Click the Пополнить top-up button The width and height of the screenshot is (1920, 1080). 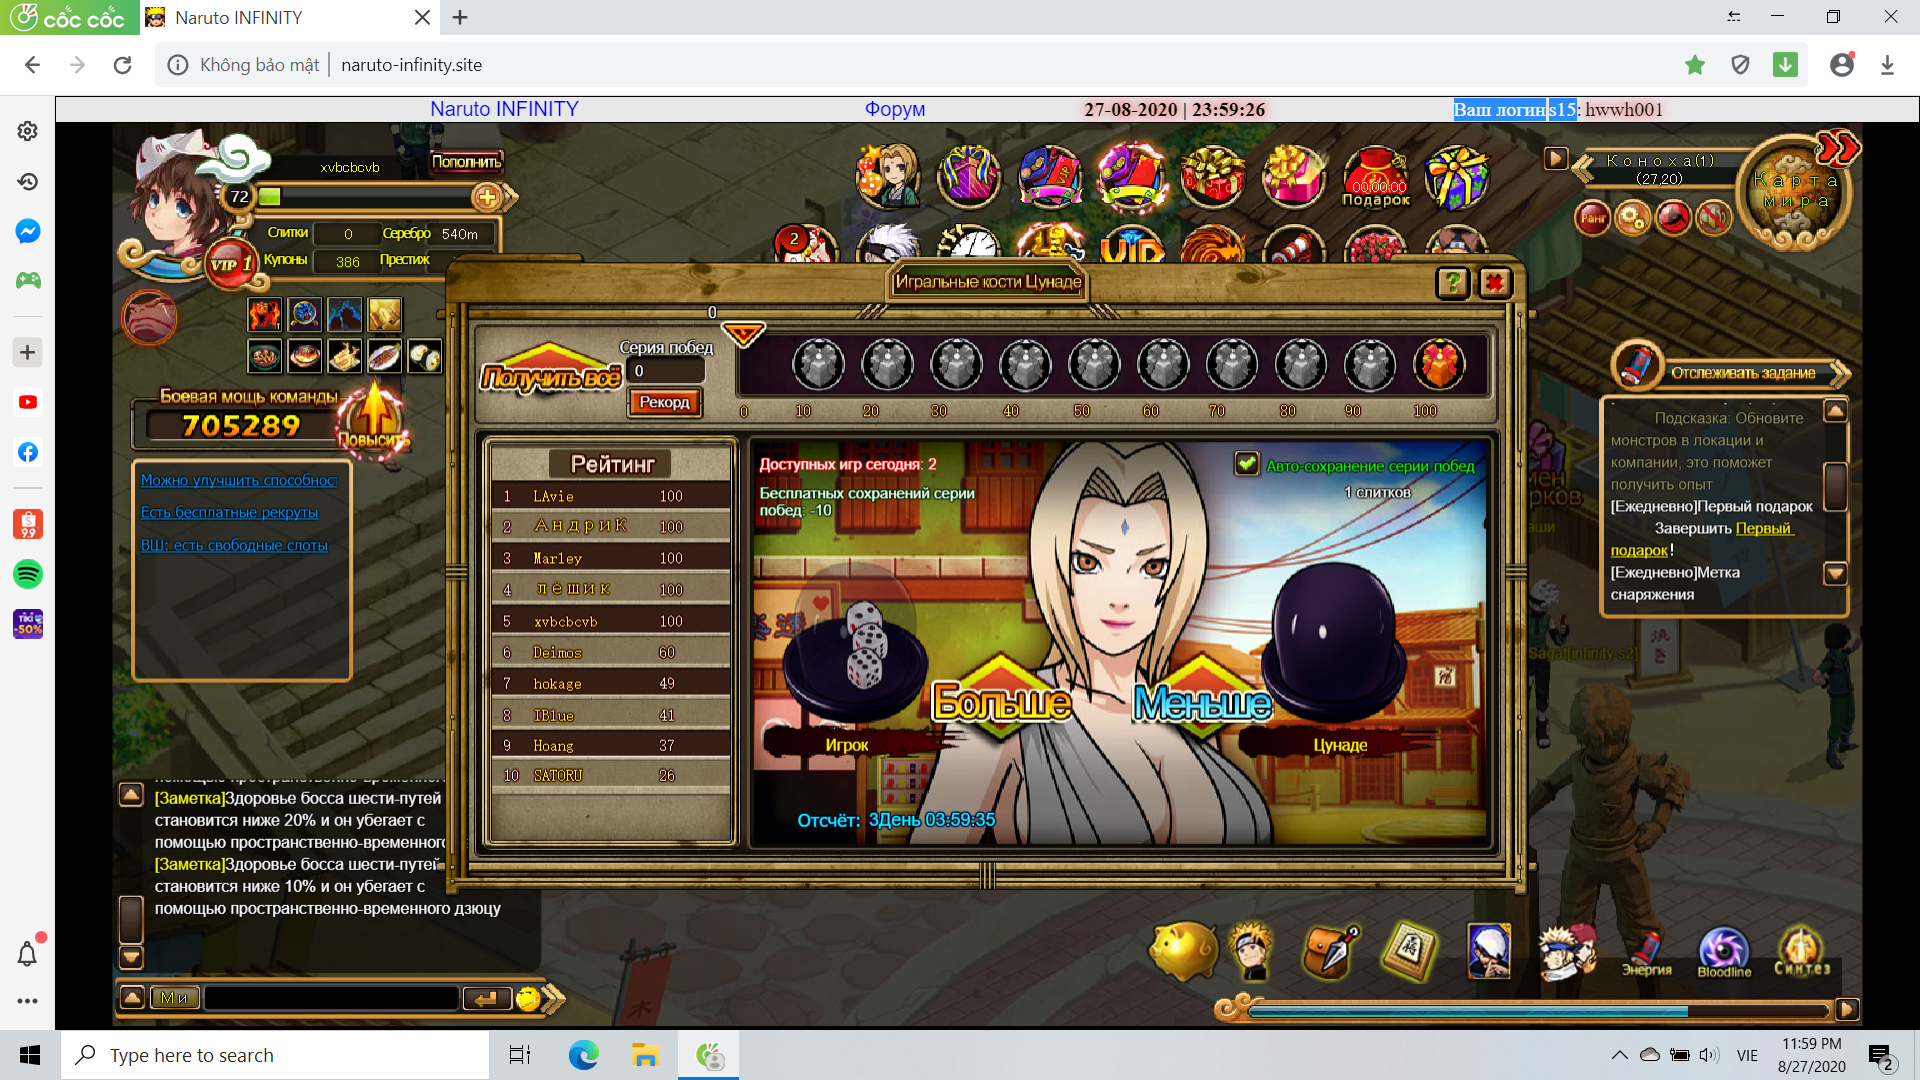click(466, 161)
